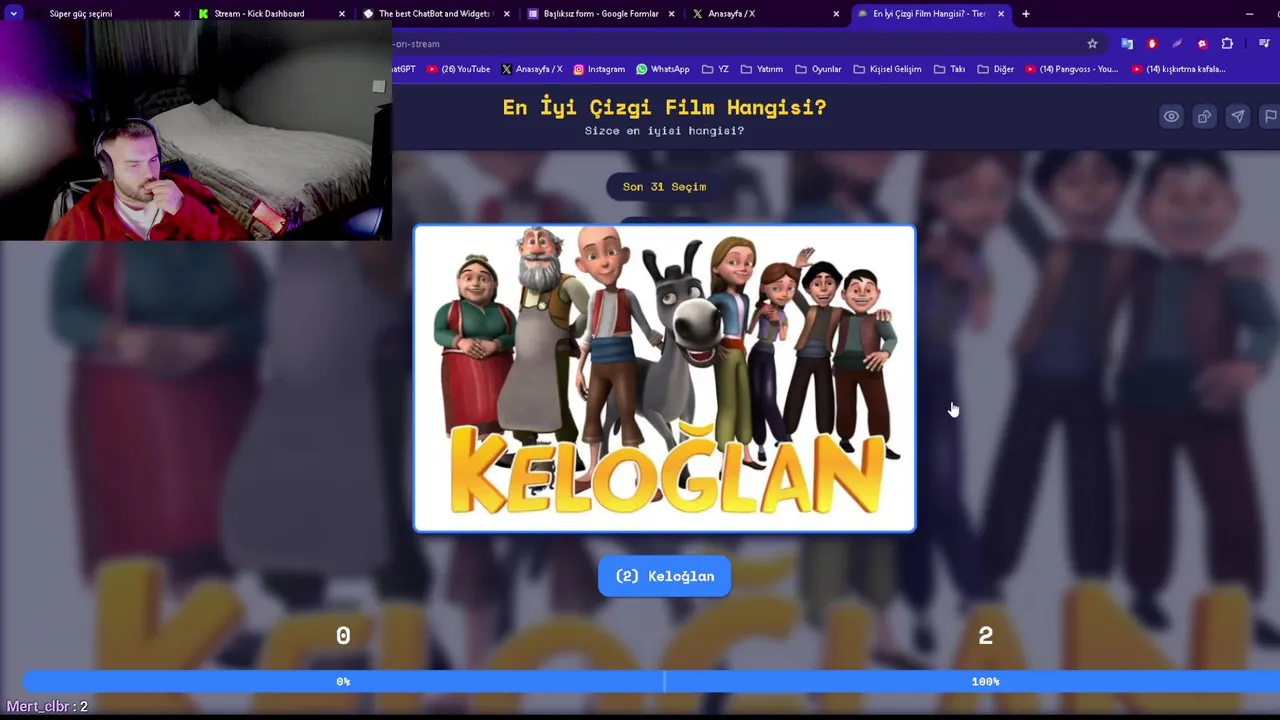Click the red ad blocker extension icon

[1152, 43]
